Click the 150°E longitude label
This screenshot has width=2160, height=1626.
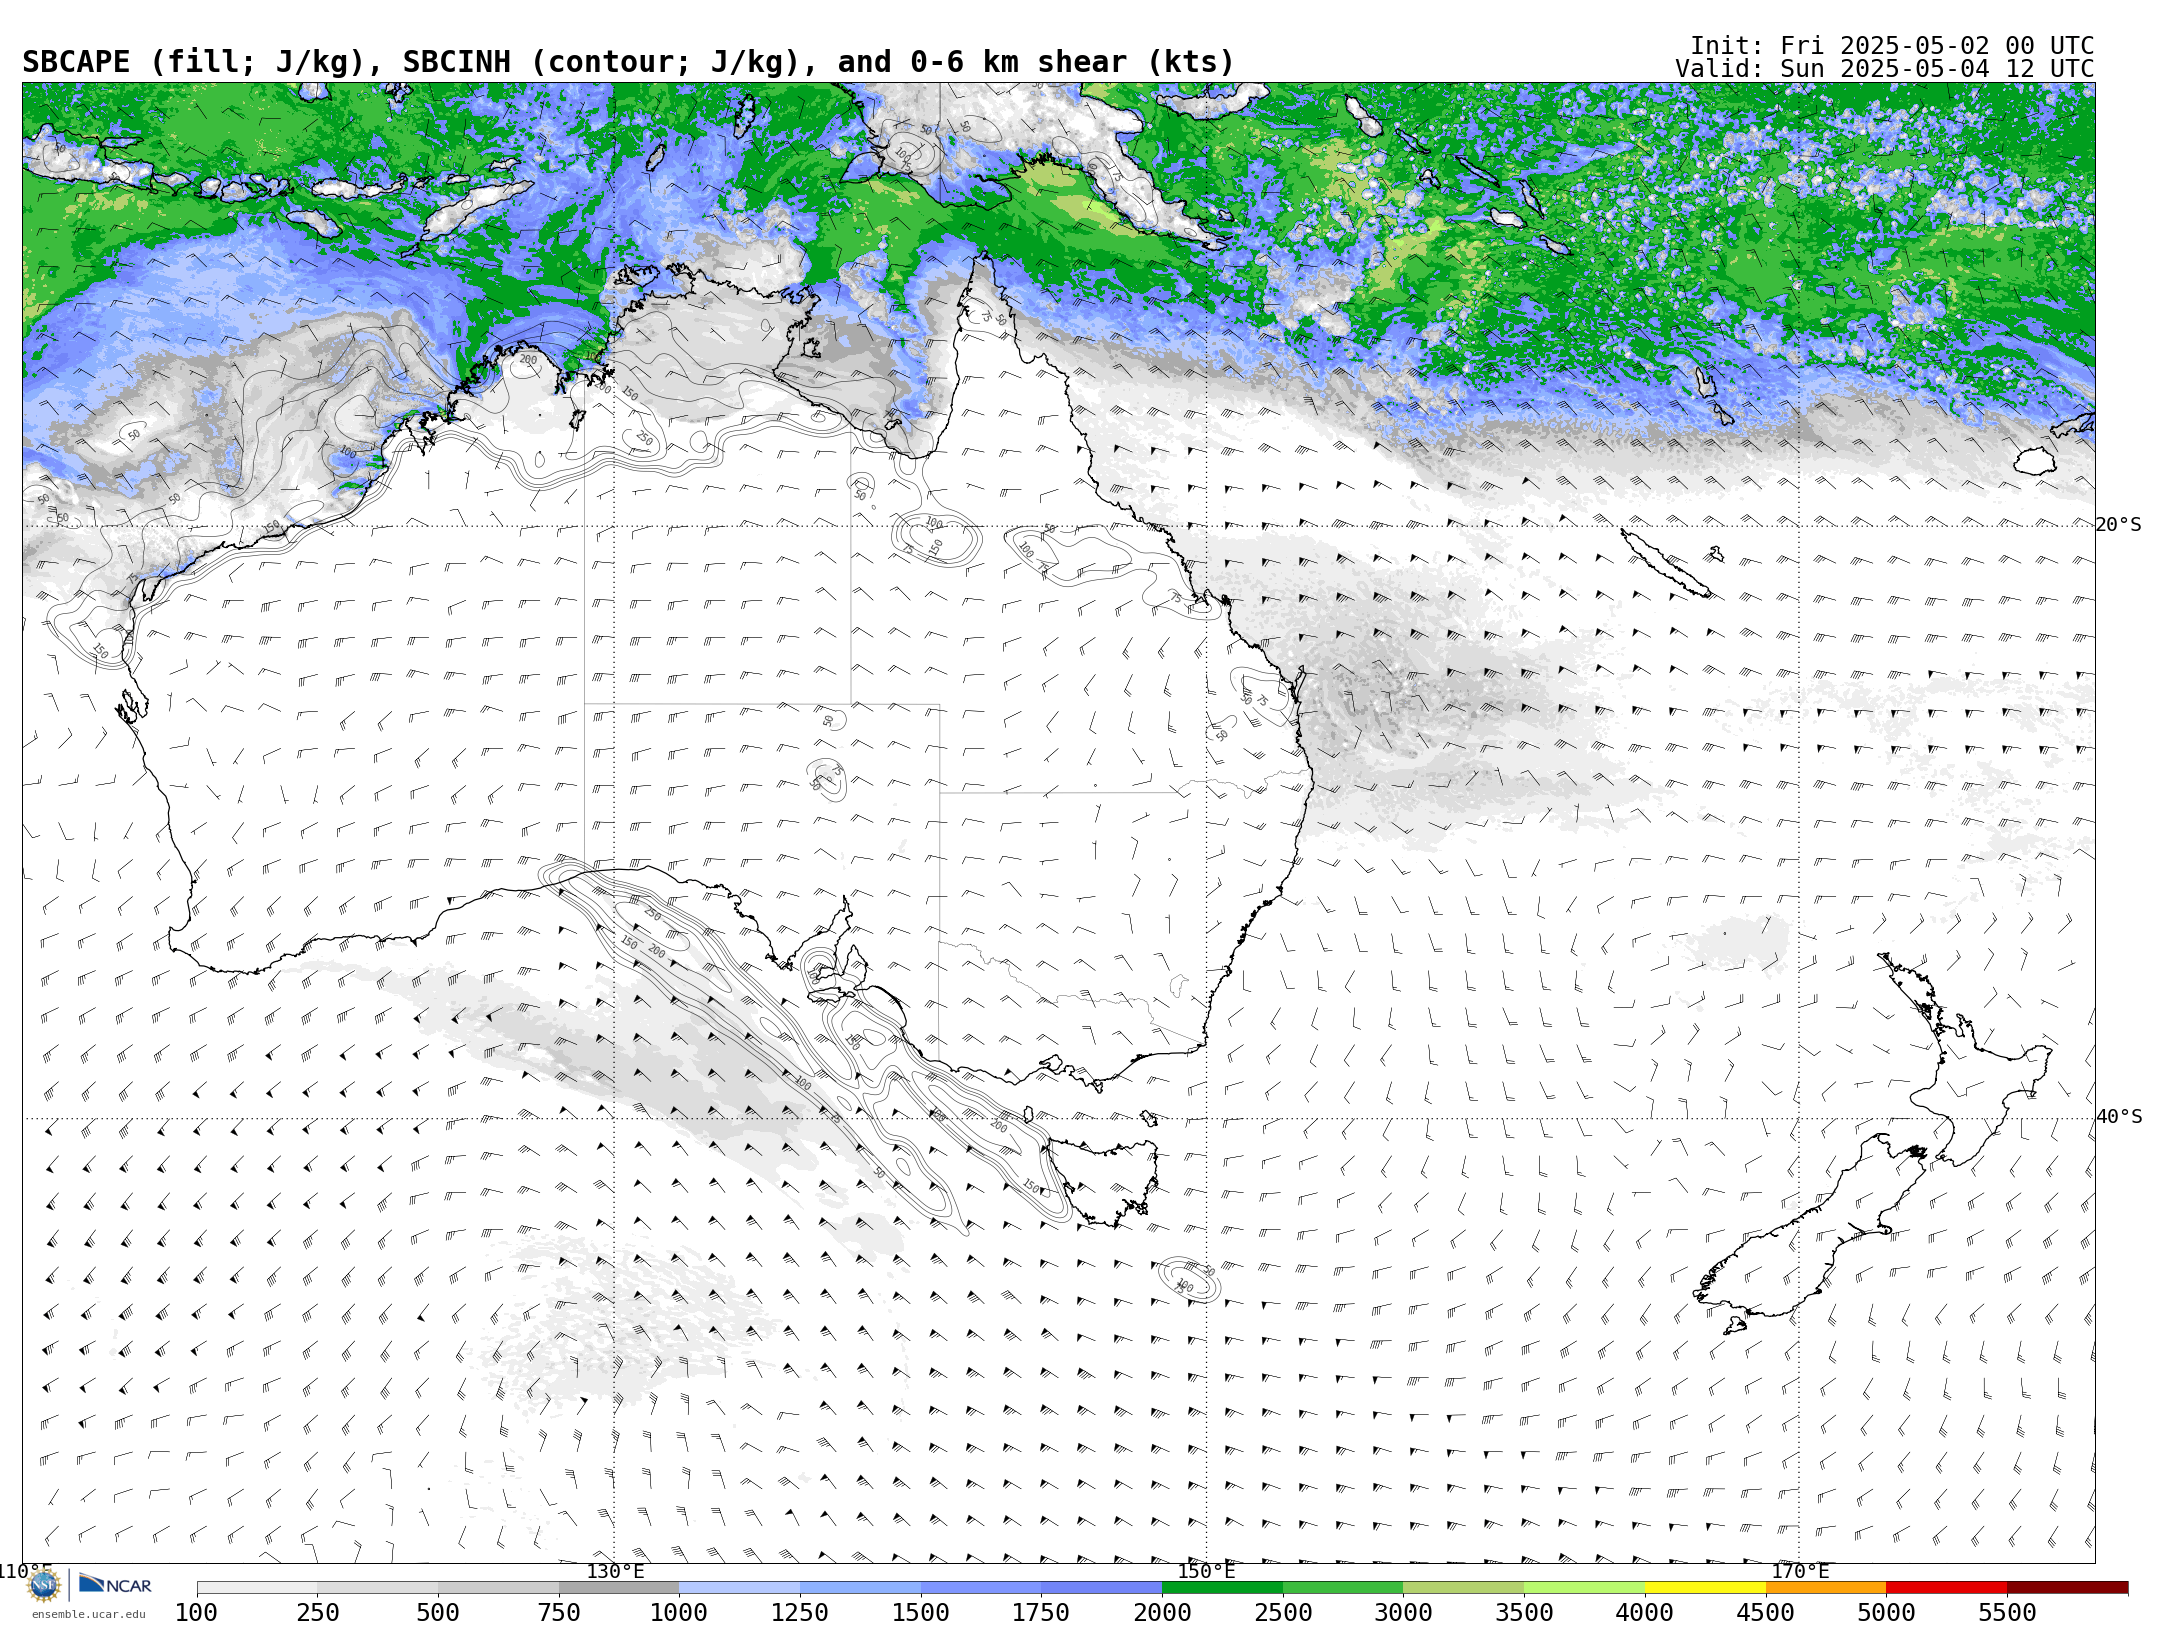point(1206,1571)
